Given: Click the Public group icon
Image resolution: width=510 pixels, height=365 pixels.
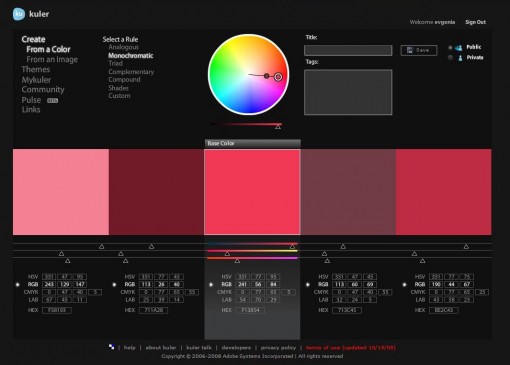Looking at the screenshot, I should 459,48.
